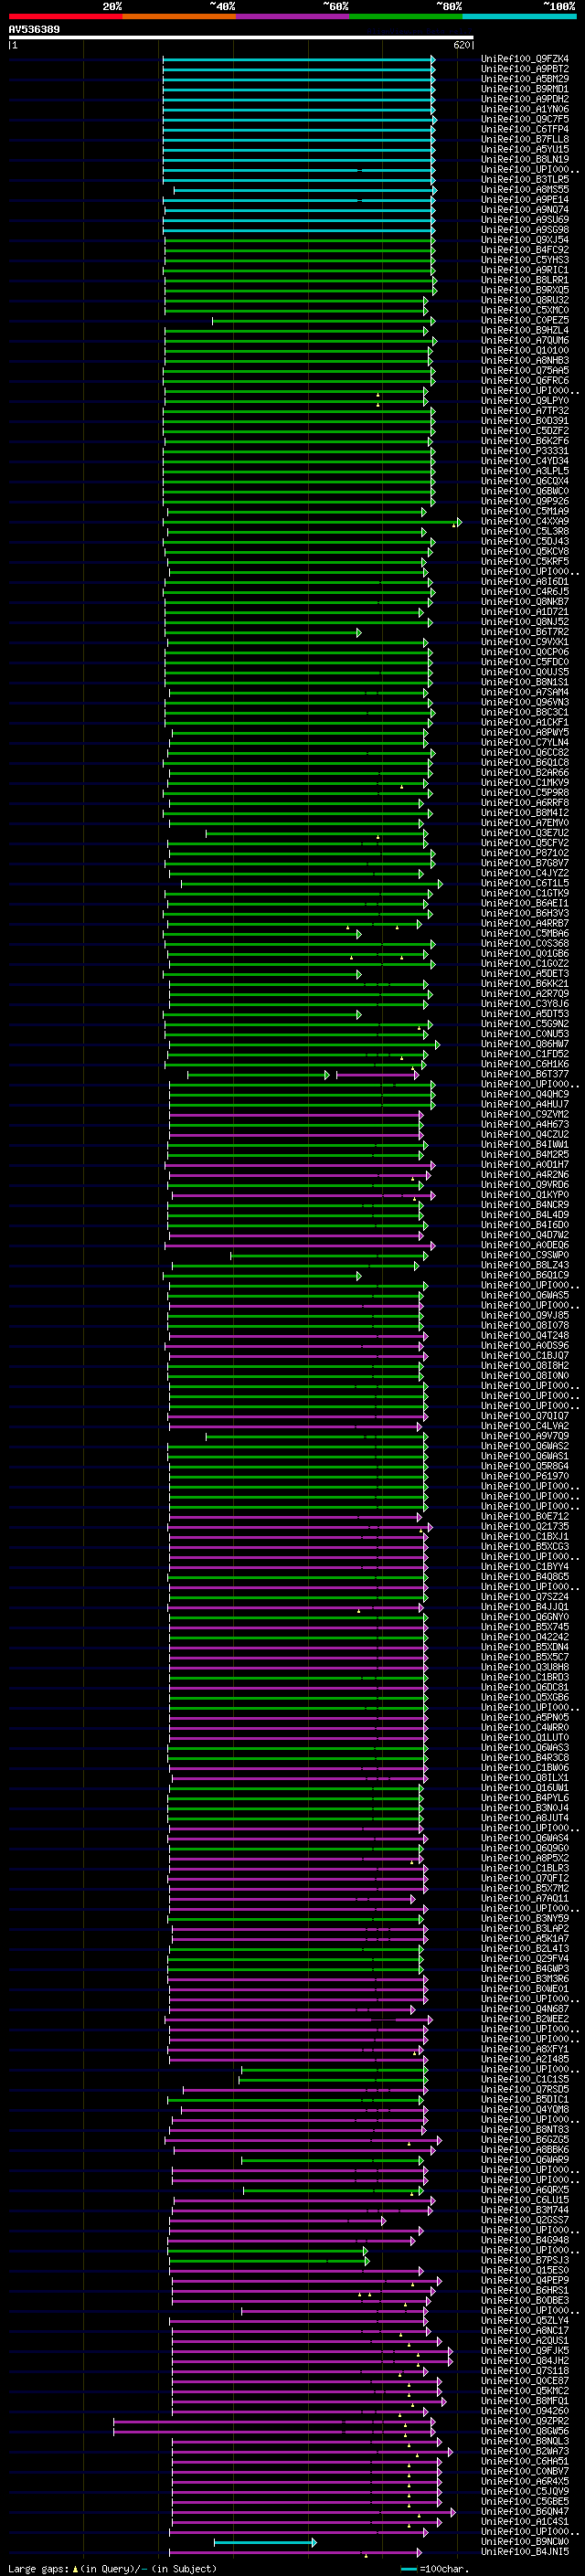Click label UniRef100_B7PSJ3
The height and width of the screenshot is (2576, 585).
[x=525, y=2260]
